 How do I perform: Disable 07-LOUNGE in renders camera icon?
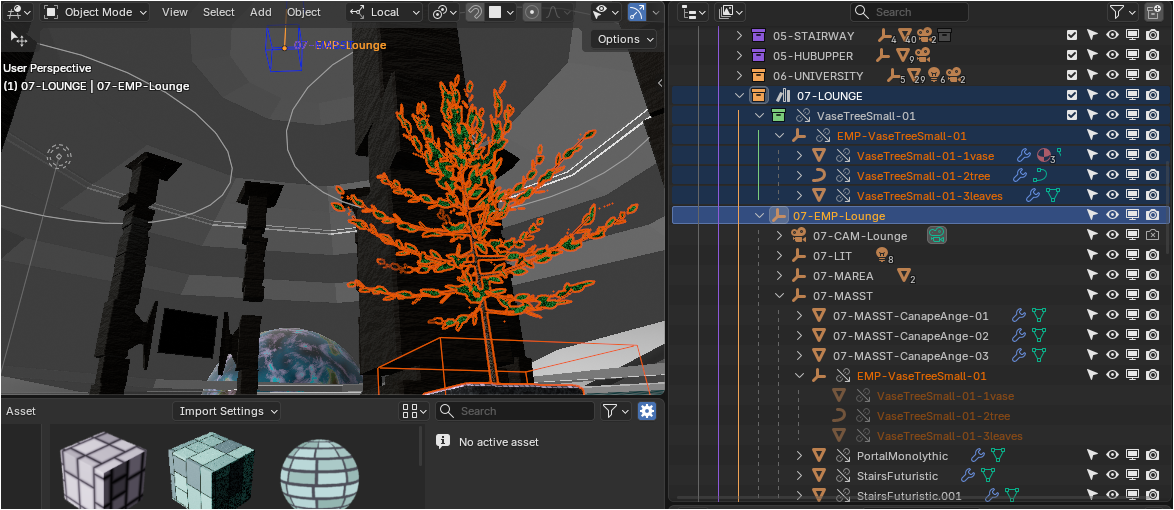(1153, 96)
